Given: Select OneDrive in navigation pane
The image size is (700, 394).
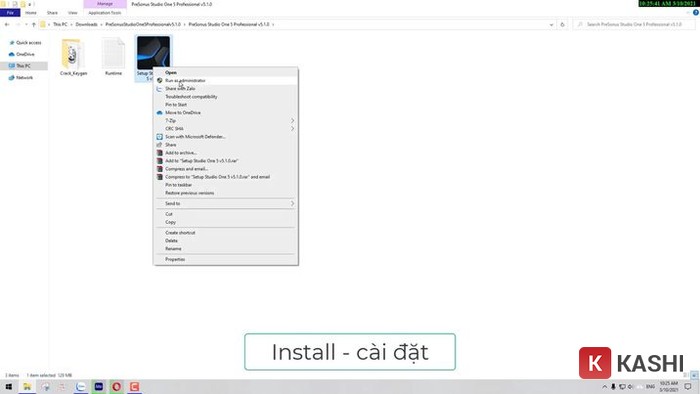Looking at the screenshot, I should [x=25, y=54].
